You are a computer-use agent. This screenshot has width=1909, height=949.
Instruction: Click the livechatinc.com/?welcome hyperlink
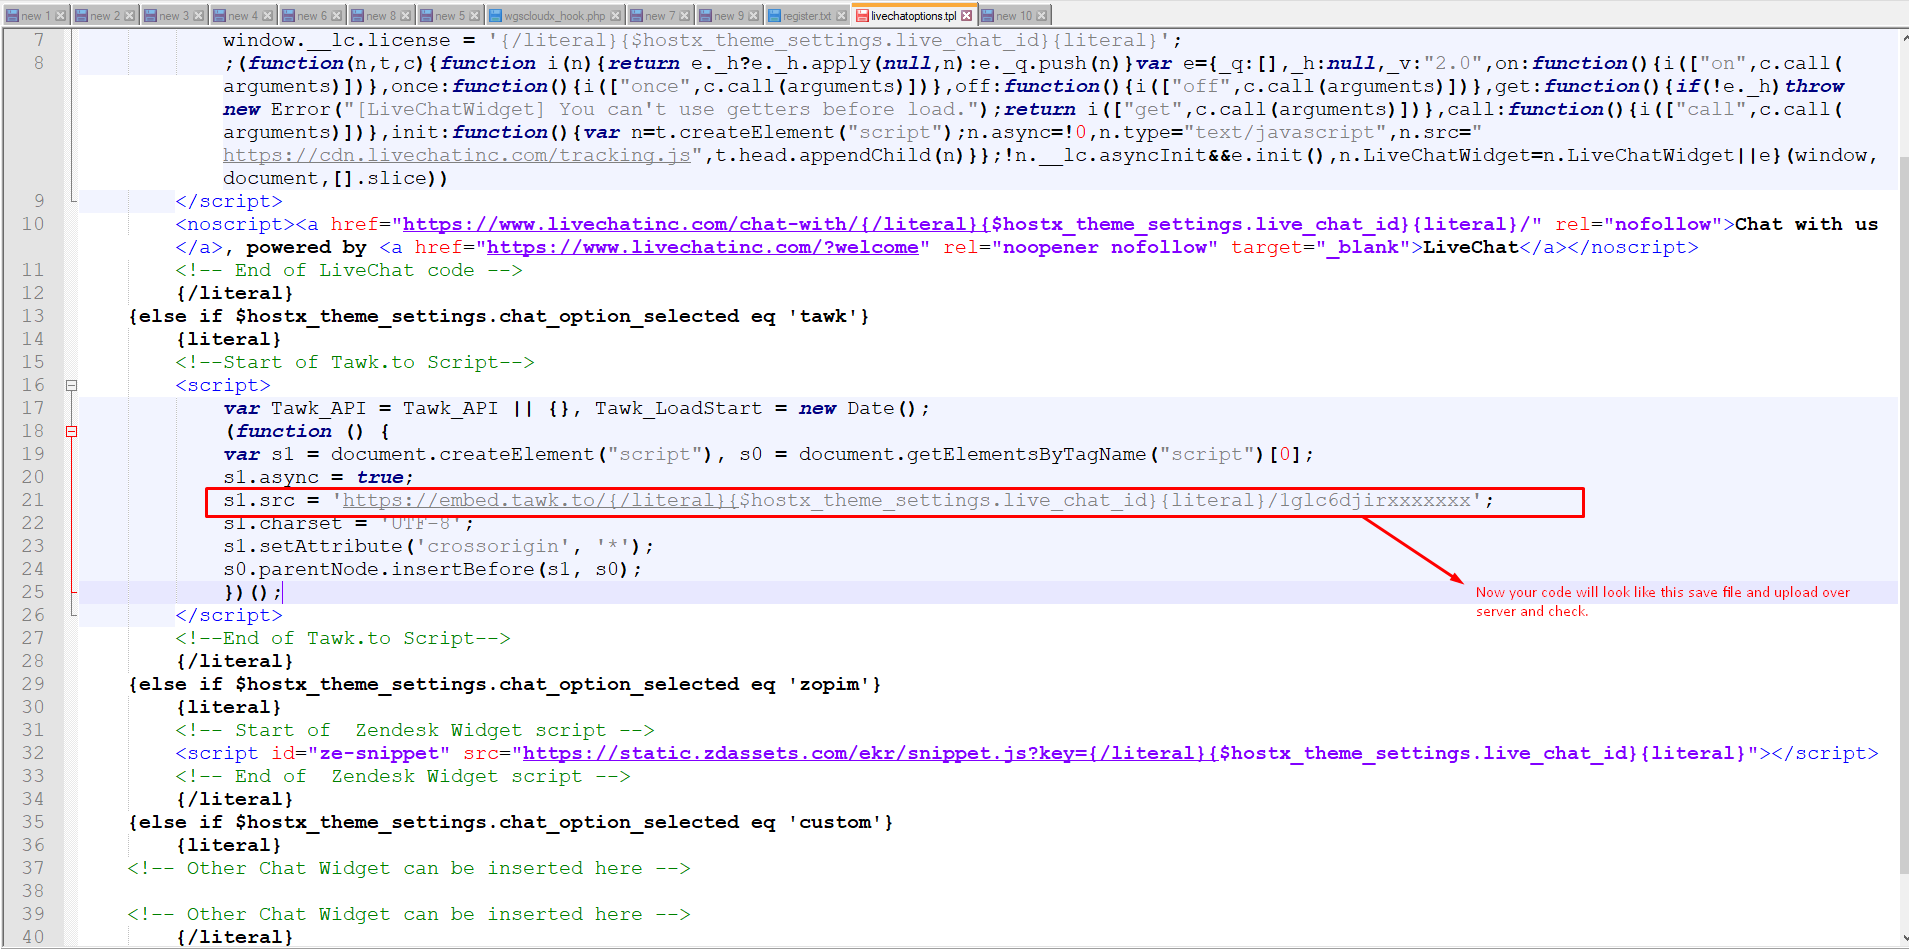click(x=702, y=247)
